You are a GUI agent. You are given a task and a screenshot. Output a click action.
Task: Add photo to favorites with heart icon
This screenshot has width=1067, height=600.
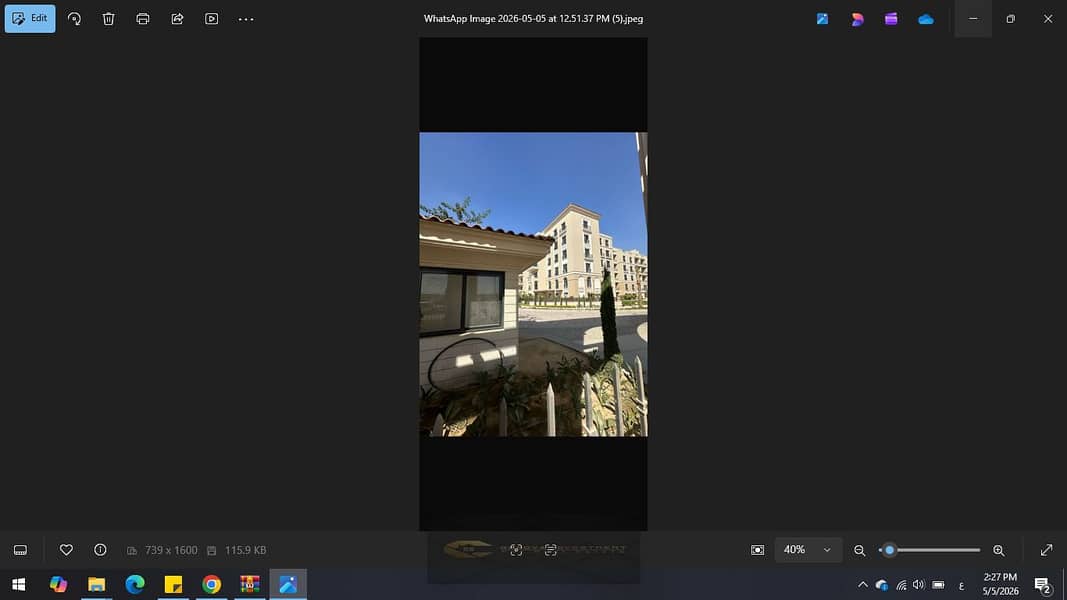tap(66, 550)
